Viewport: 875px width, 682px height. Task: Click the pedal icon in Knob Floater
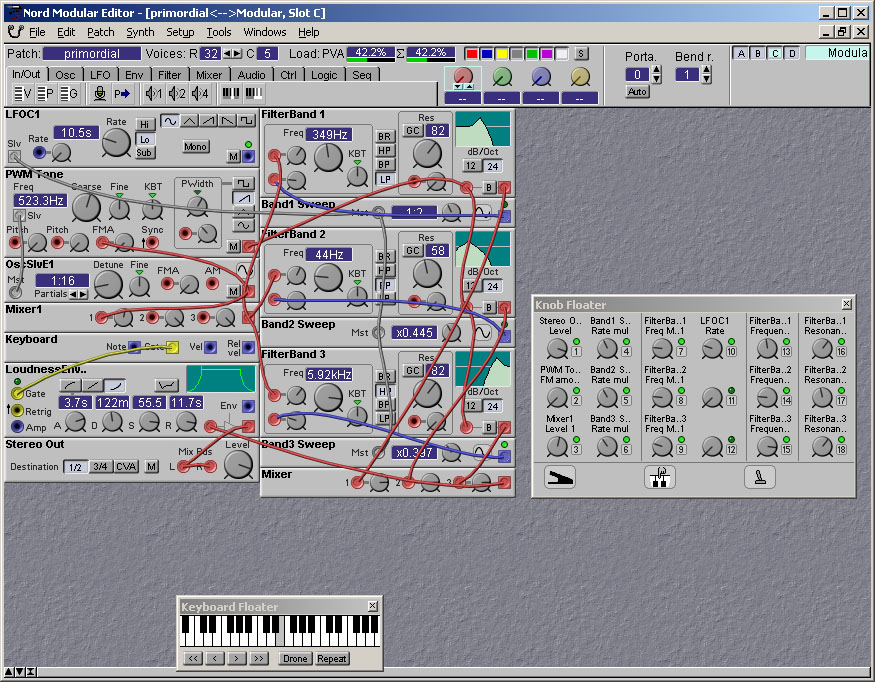click(560, 477)
